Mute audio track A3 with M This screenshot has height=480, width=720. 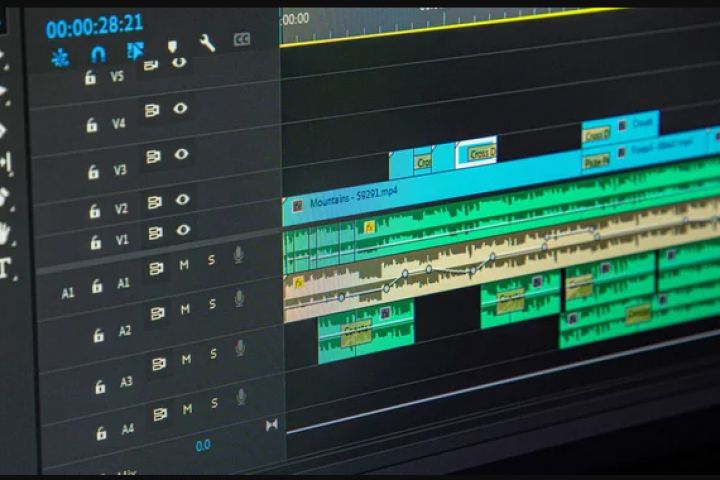[x=186, y=359]
